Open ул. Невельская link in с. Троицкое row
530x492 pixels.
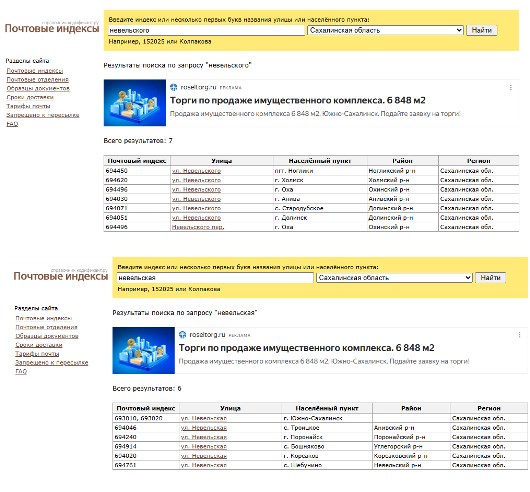(x=204, y=428)
